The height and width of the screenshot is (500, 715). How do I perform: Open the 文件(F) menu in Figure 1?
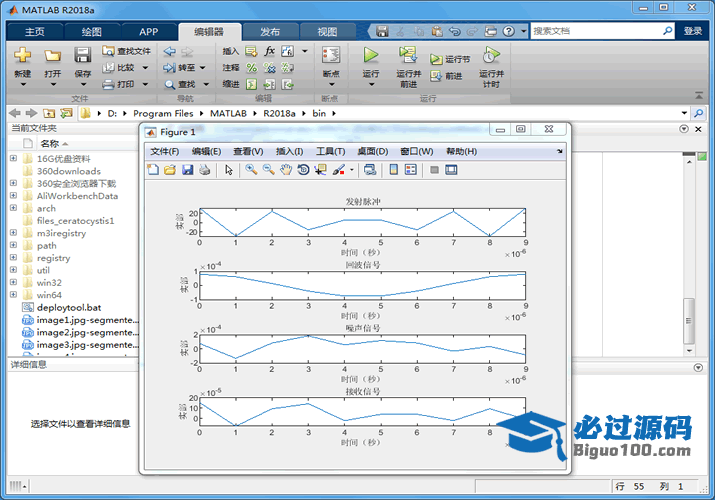point(165,151)
